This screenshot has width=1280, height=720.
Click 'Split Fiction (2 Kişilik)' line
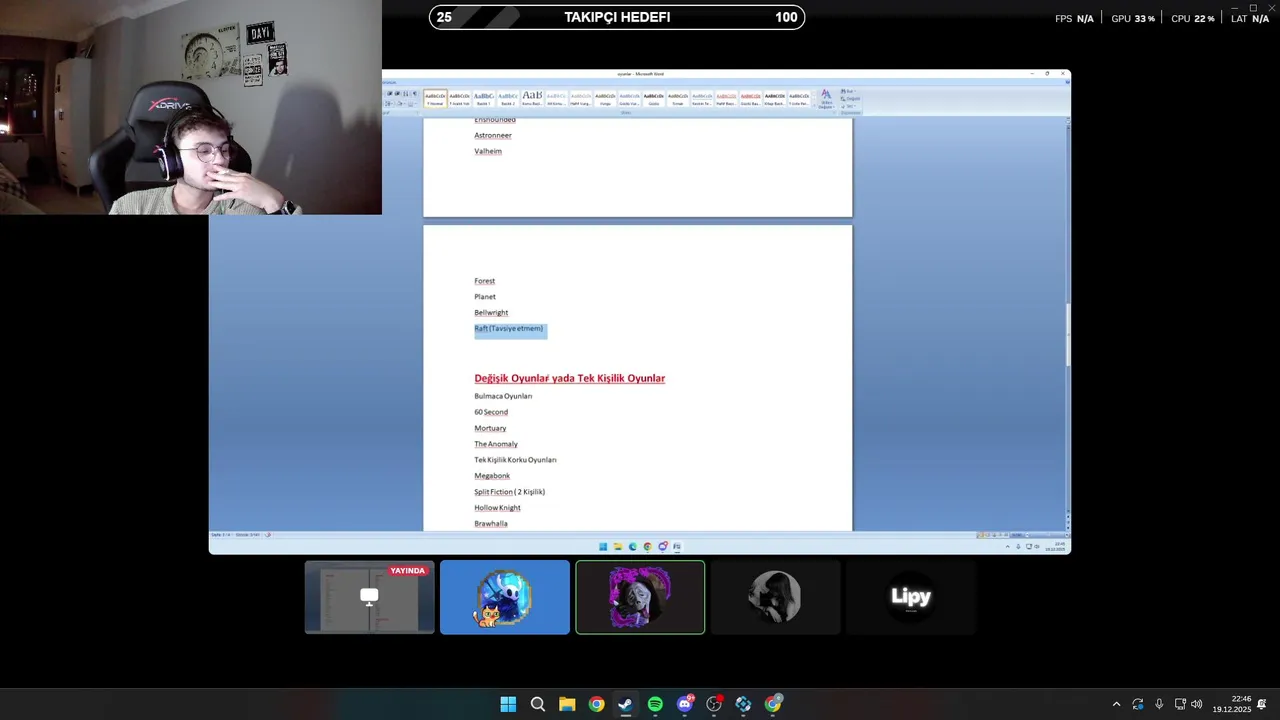[510, 492]
